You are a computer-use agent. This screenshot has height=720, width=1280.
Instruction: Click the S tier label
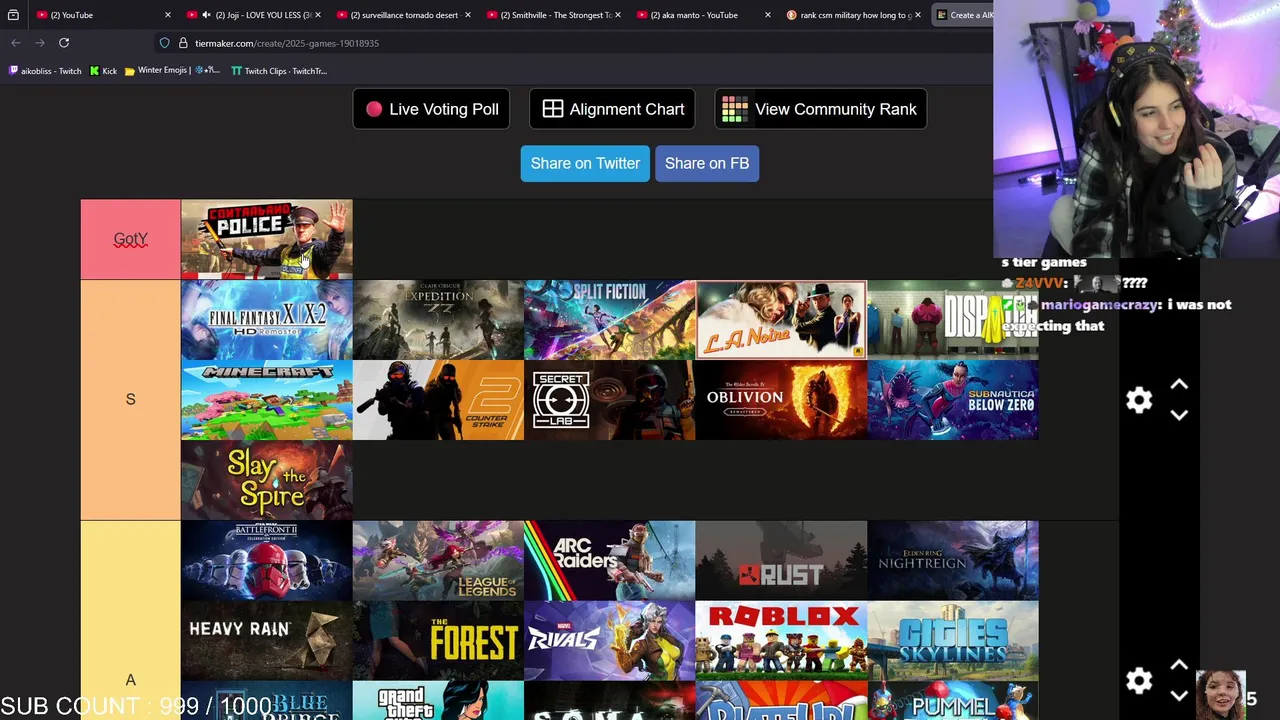[x=130, y=399]
